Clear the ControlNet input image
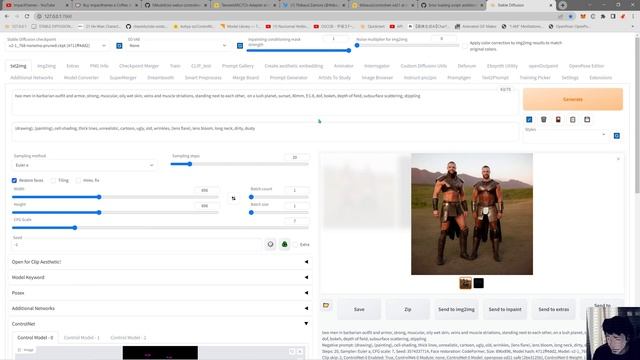This screenshot has height=360, width=640. 300,351
